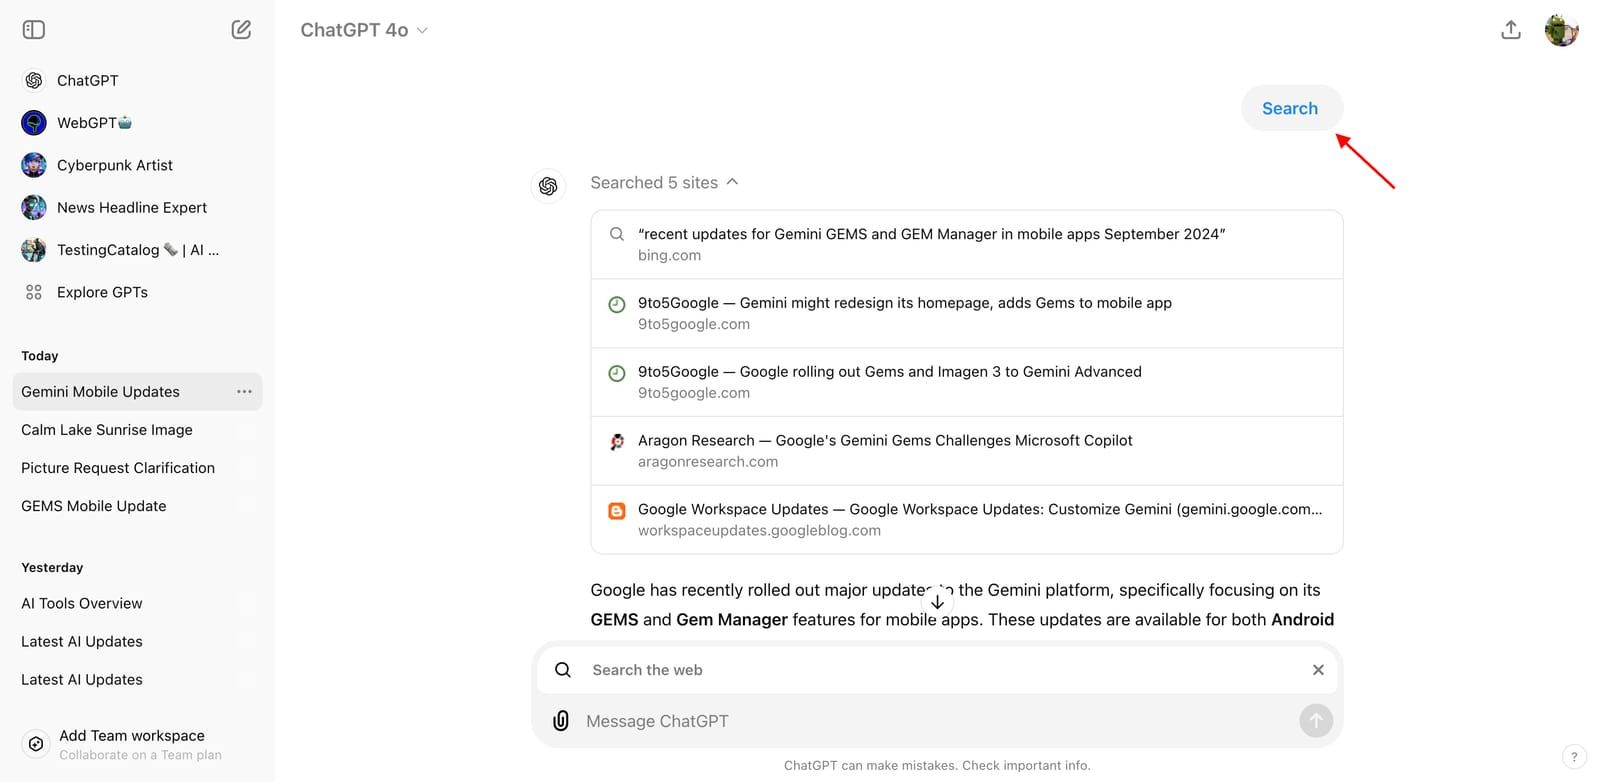Open the Calm Lake Sunrise Image chat

pos(107,430)
